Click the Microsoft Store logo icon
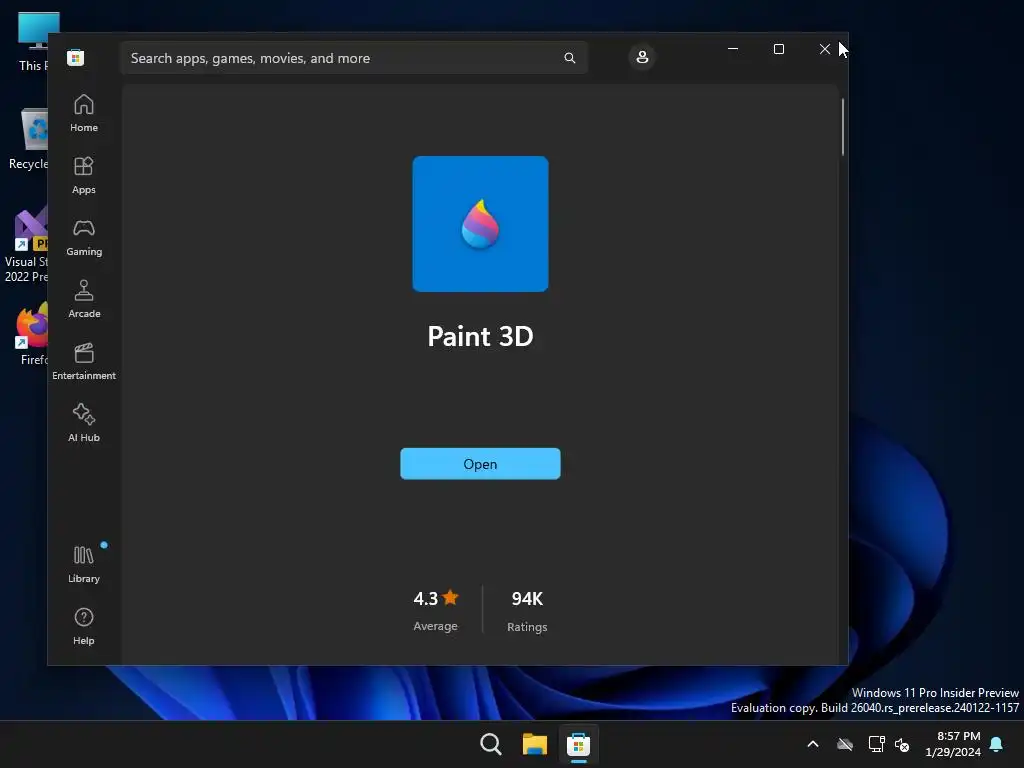1024x768 pixels. point(76,57)
